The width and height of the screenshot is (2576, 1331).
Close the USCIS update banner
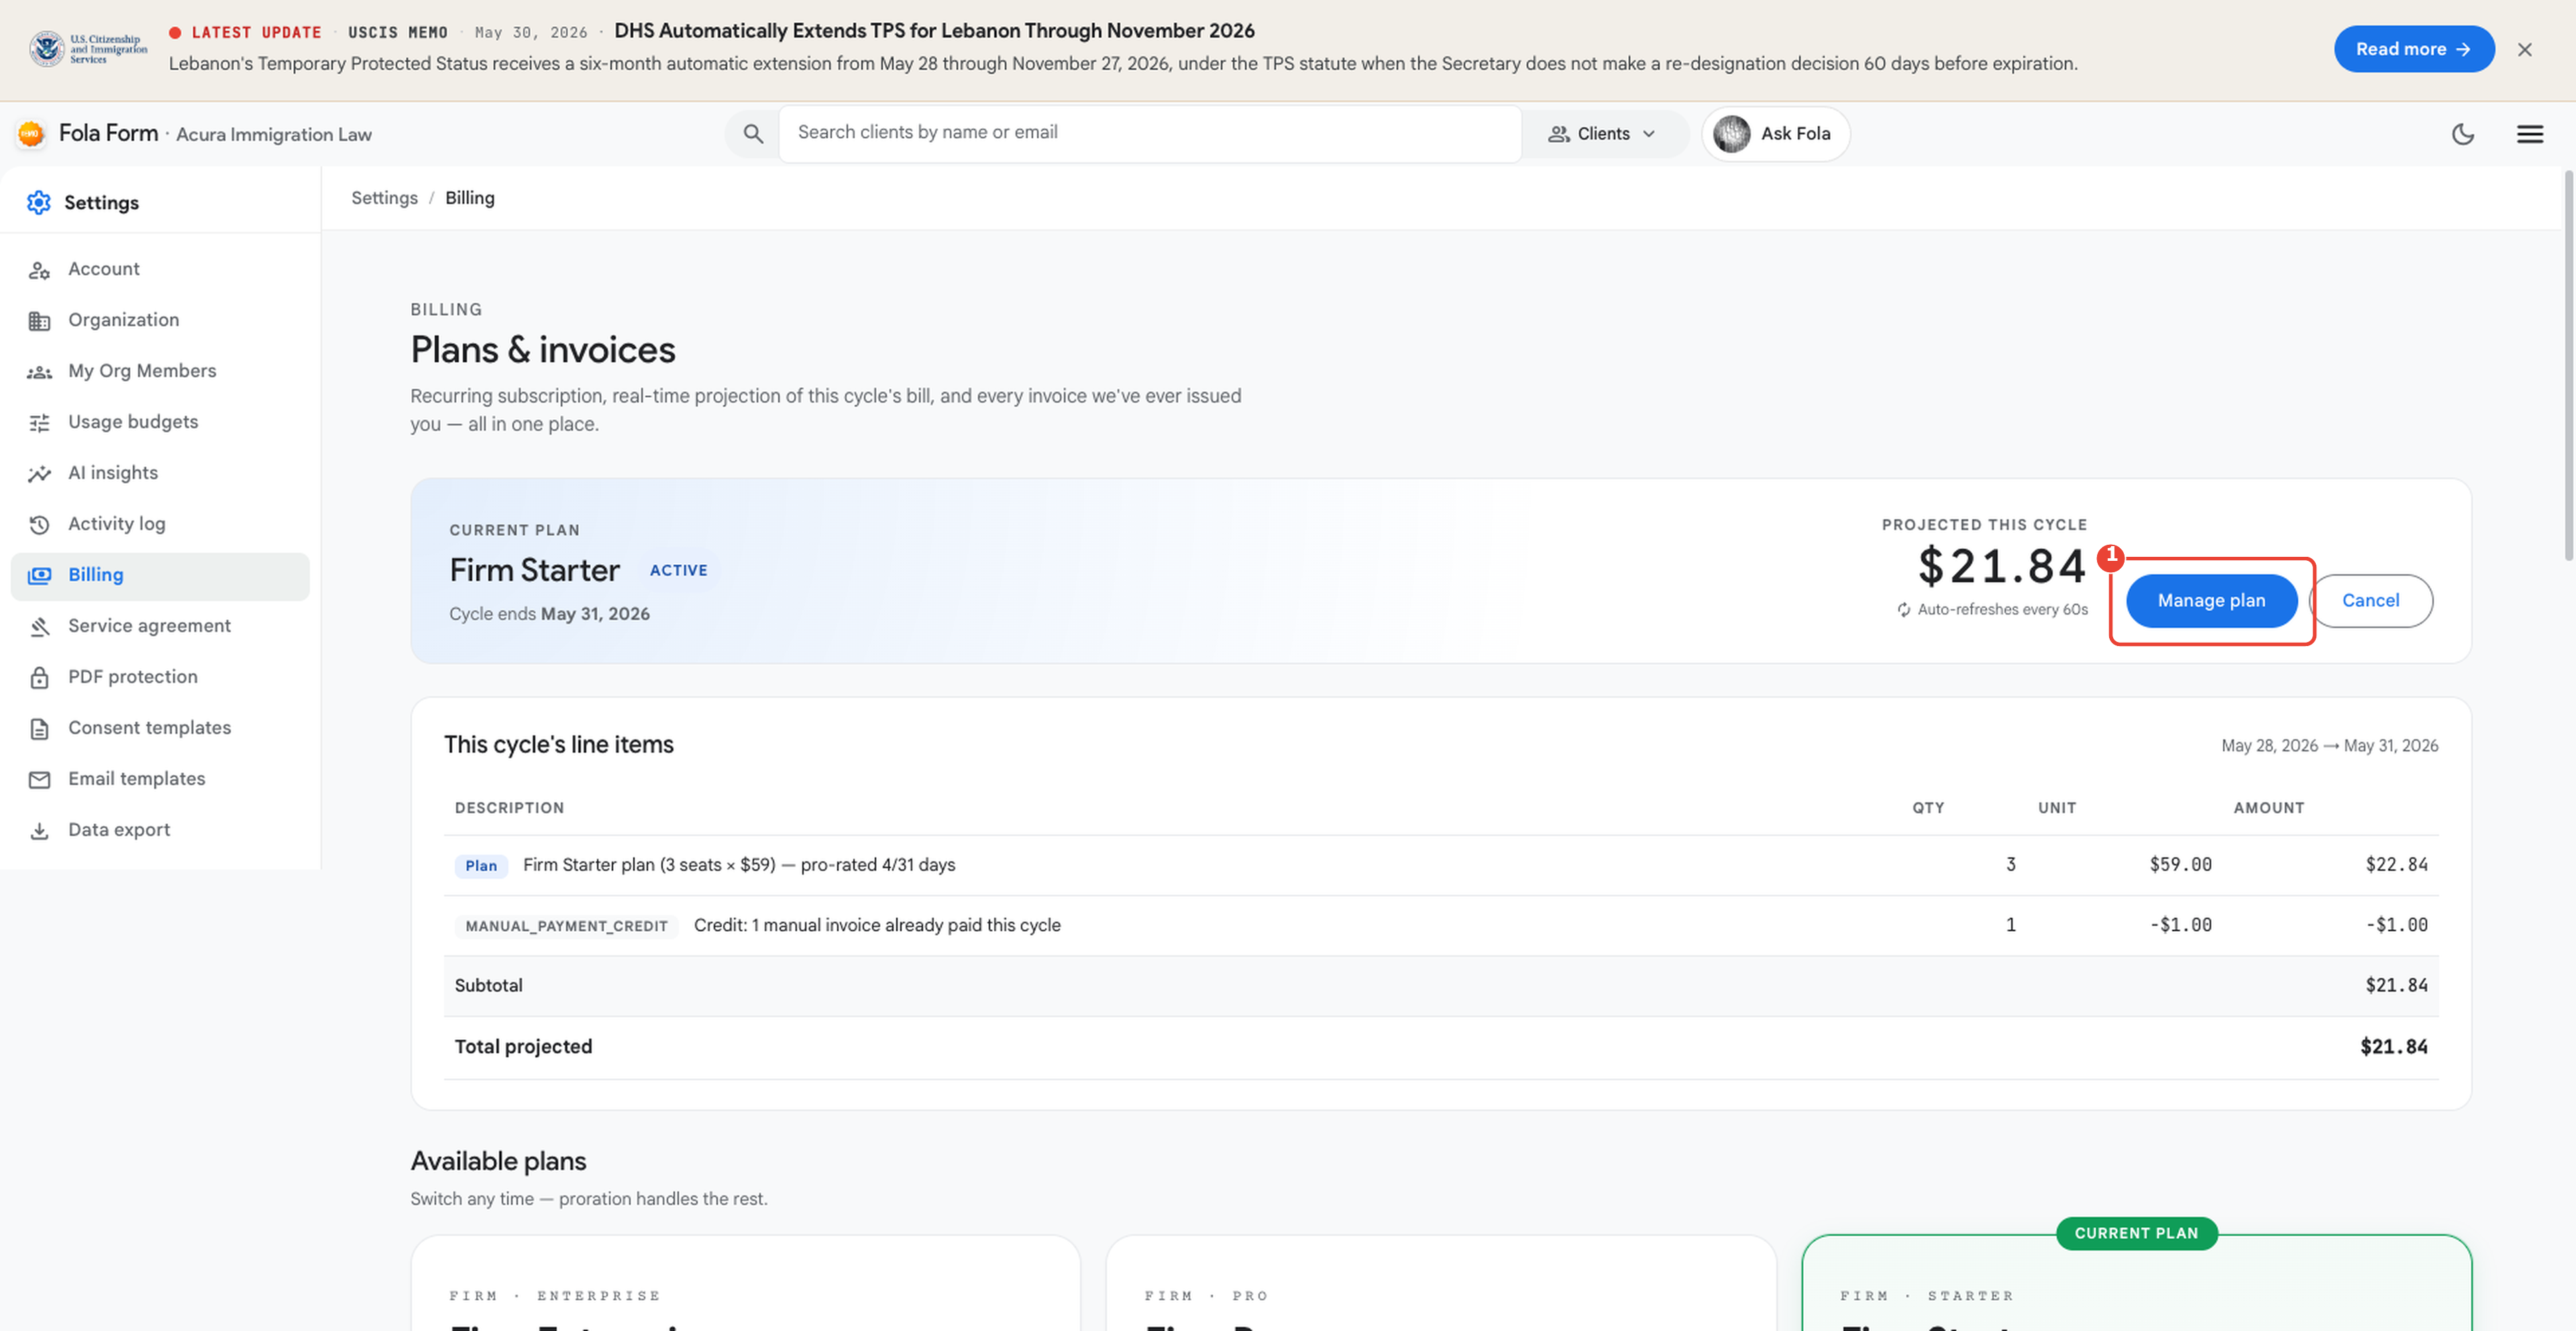tap(2525, 49)
